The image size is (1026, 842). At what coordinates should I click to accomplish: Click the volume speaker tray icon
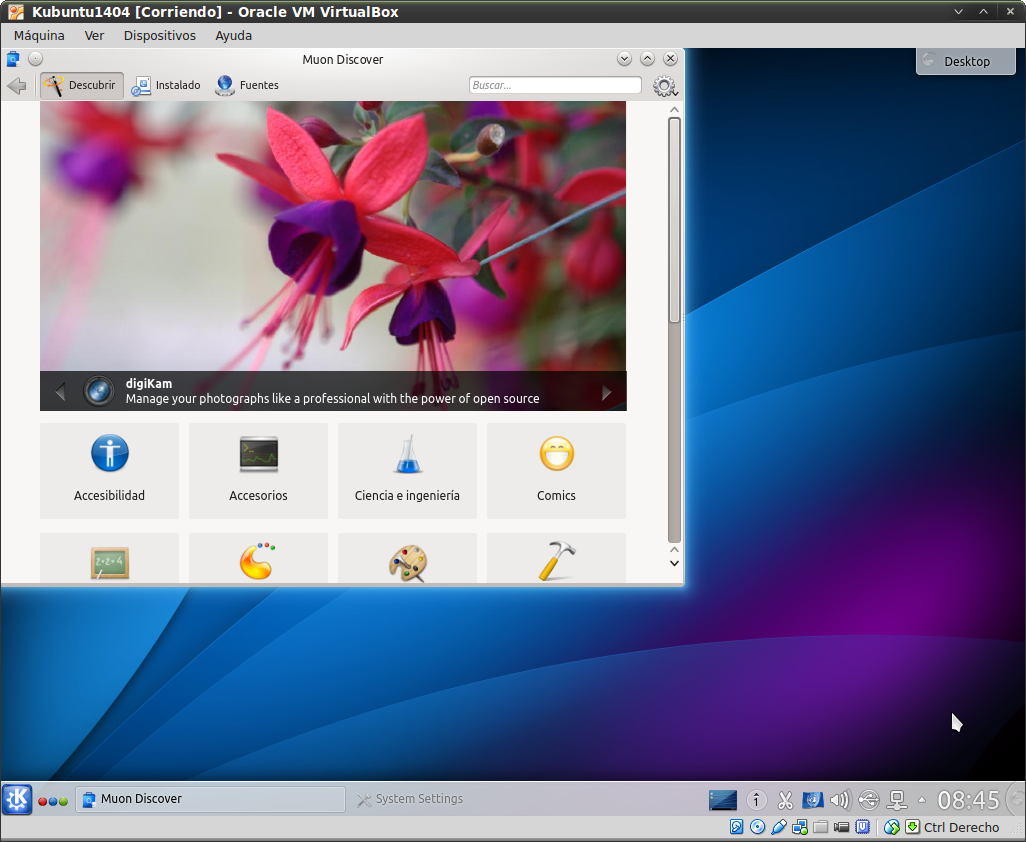coord(840,800)
